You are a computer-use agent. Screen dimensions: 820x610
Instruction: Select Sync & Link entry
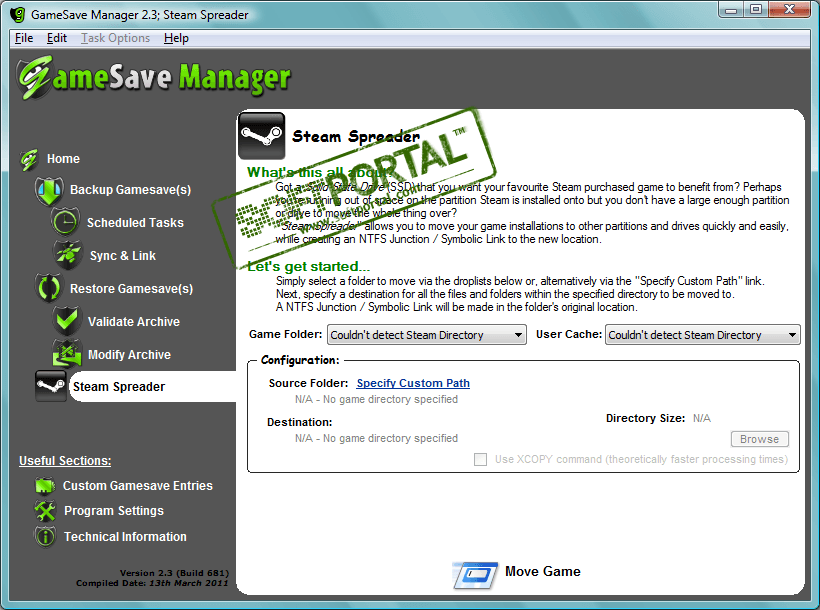click(x=123, y=255)
